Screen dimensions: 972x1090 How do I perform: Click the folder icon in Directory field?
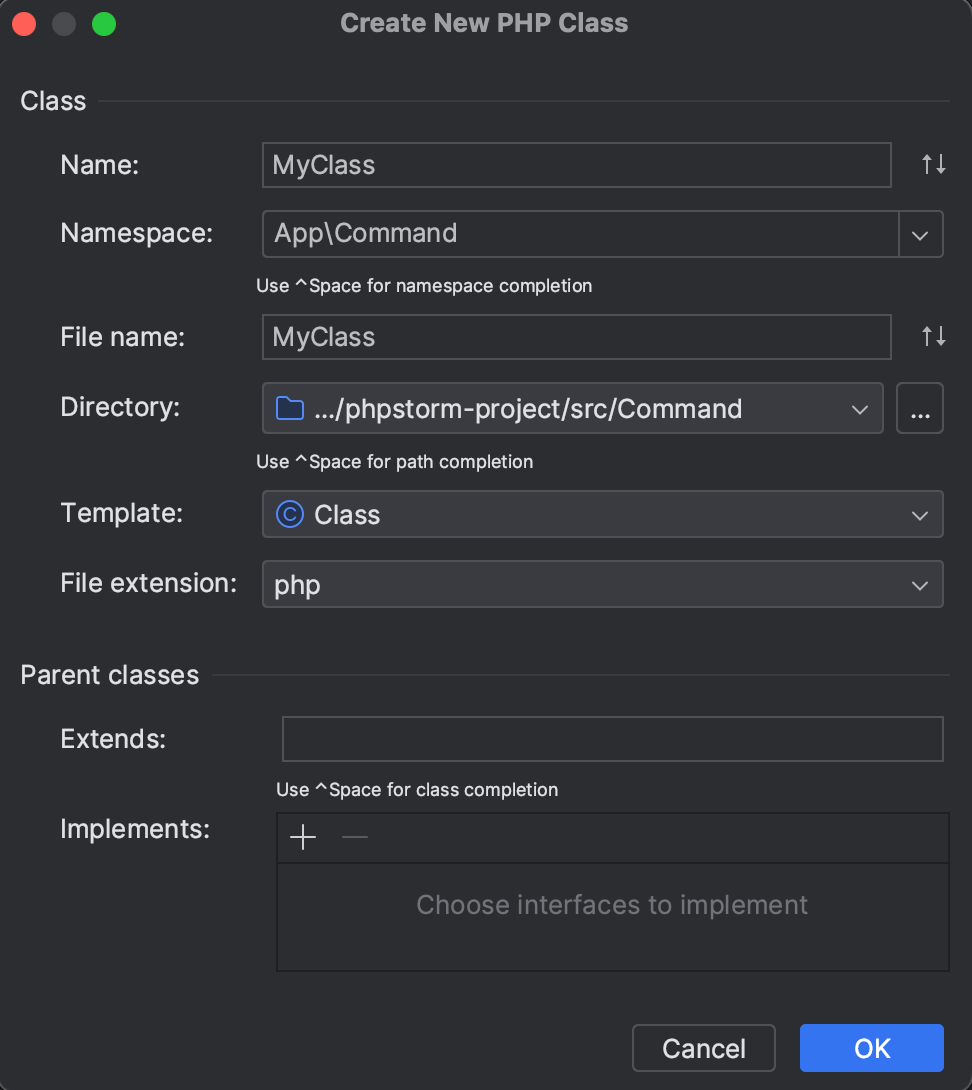[290, 408]
